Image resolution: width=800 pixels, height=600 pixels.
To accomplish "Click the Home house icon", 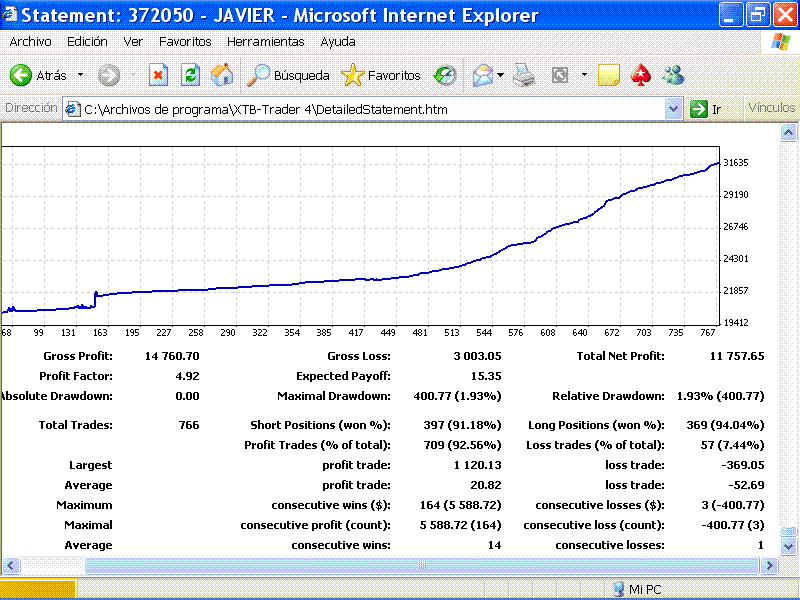I will pyautogui.click(x=222, y=76).
